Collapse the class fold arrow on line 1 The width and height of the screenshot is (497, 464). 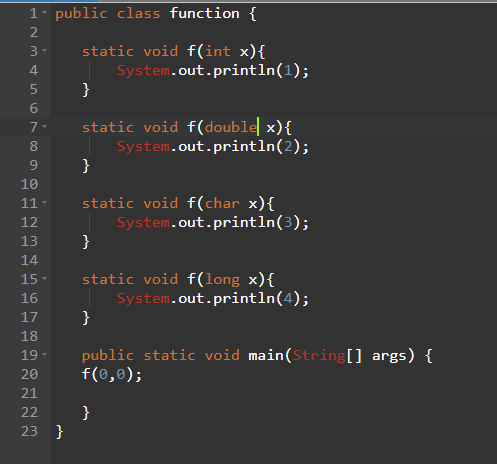tap(45, 13)
